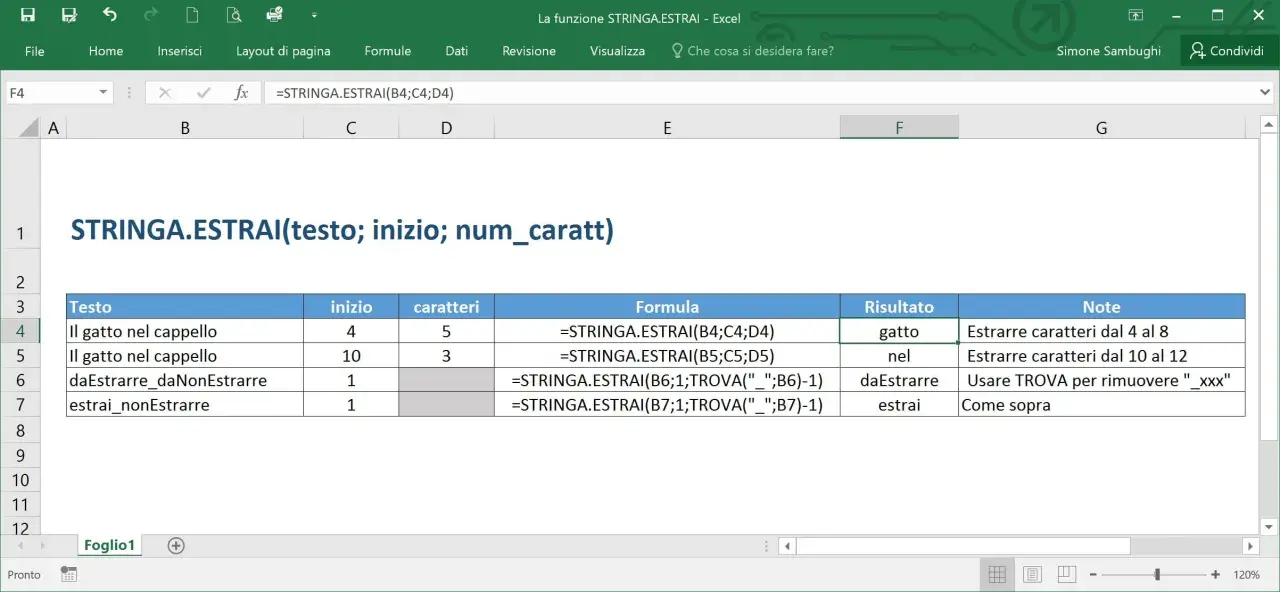Select the Foglio1 sheet tab
This screenshot has height=592, width=1280.
click(x=109, y=545)
